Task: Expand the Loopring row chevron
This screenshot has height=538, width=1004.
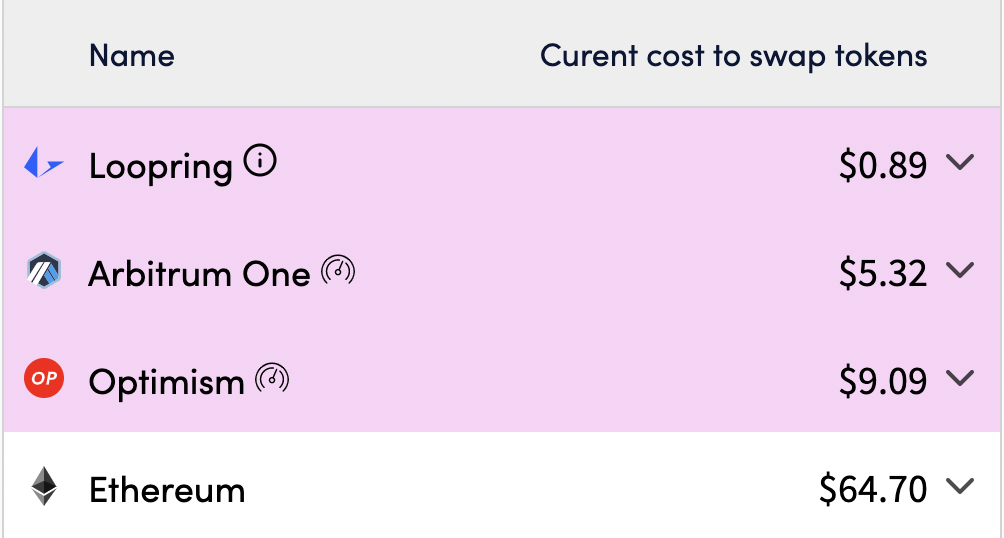Action: click(x=959, y=162)
